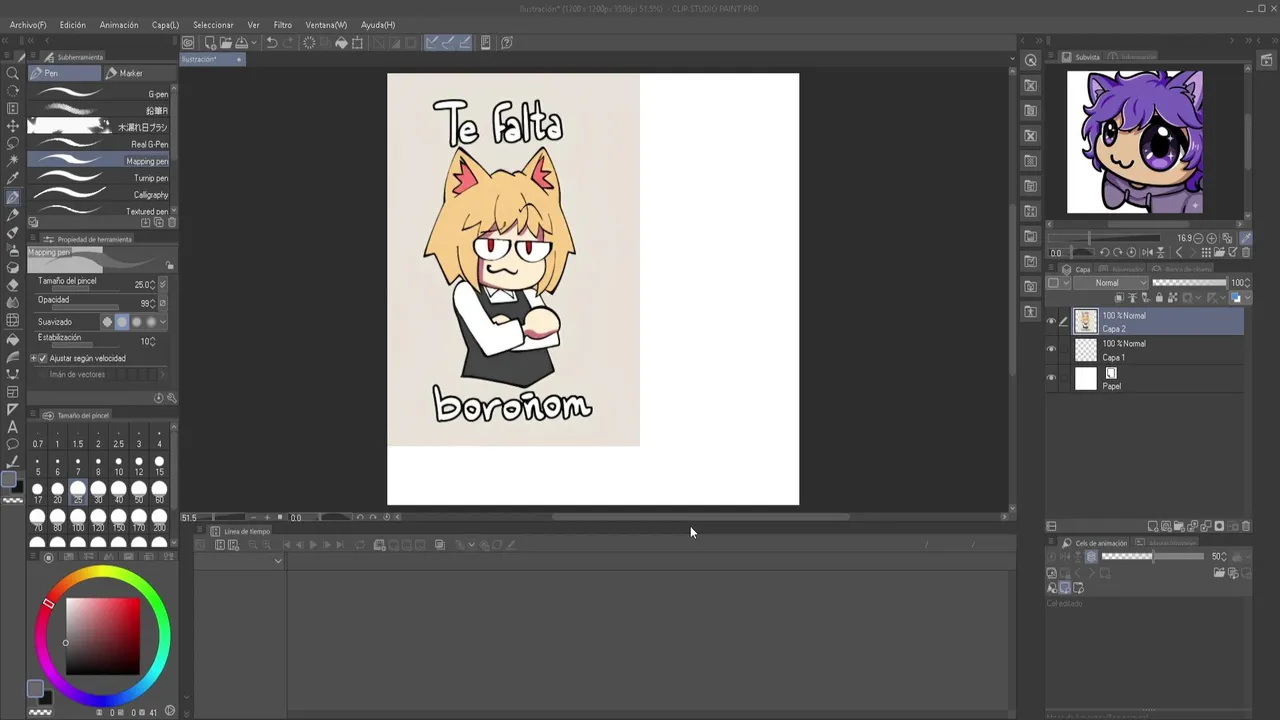Toggle the Tamaño del pincel dynamics button
The height and width of the screenshot is (720, 1280).
163,284
